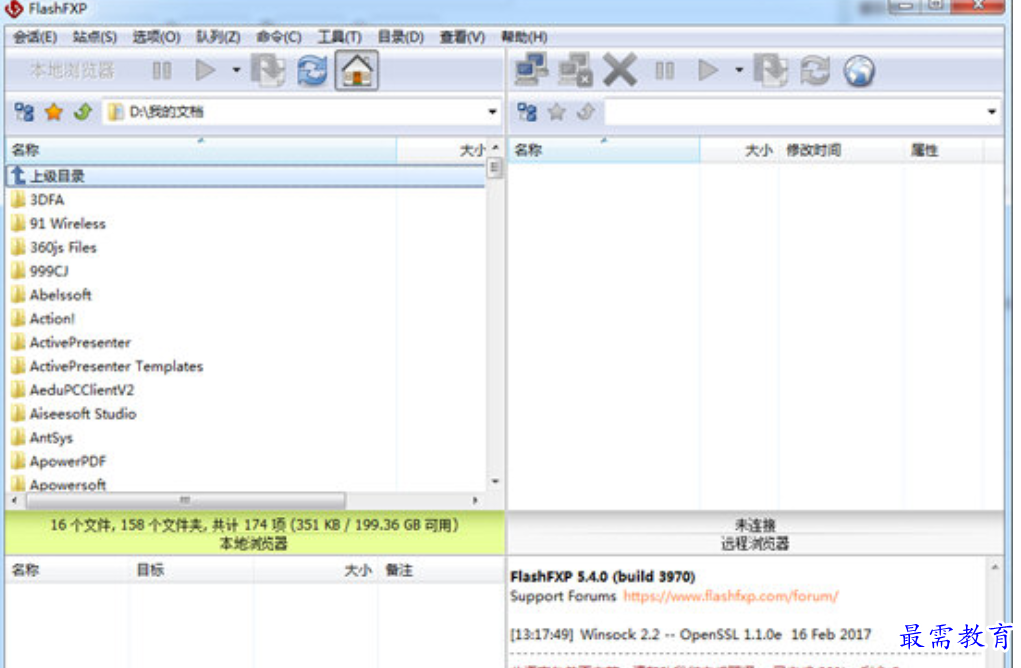Select the ActivePresenter Templates folder
The height and width of the screenshot is (668, 1021).
116,366
